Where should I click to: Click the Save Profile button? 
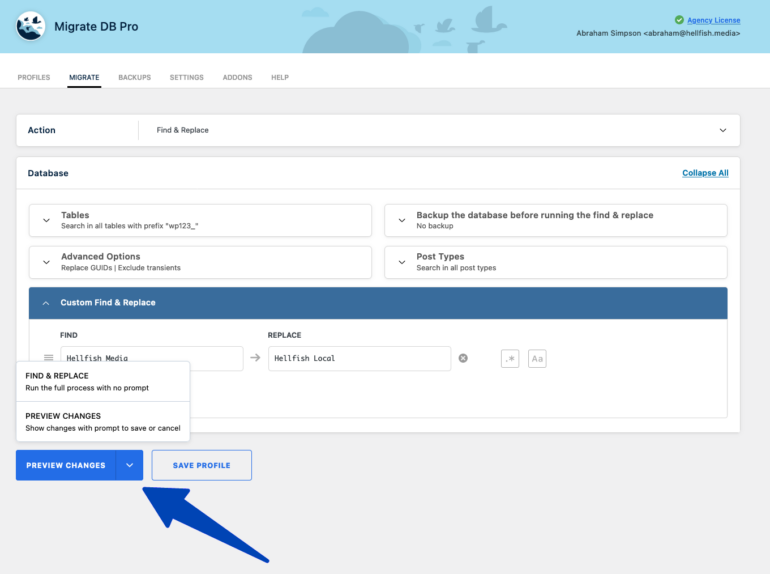(201, 465)
